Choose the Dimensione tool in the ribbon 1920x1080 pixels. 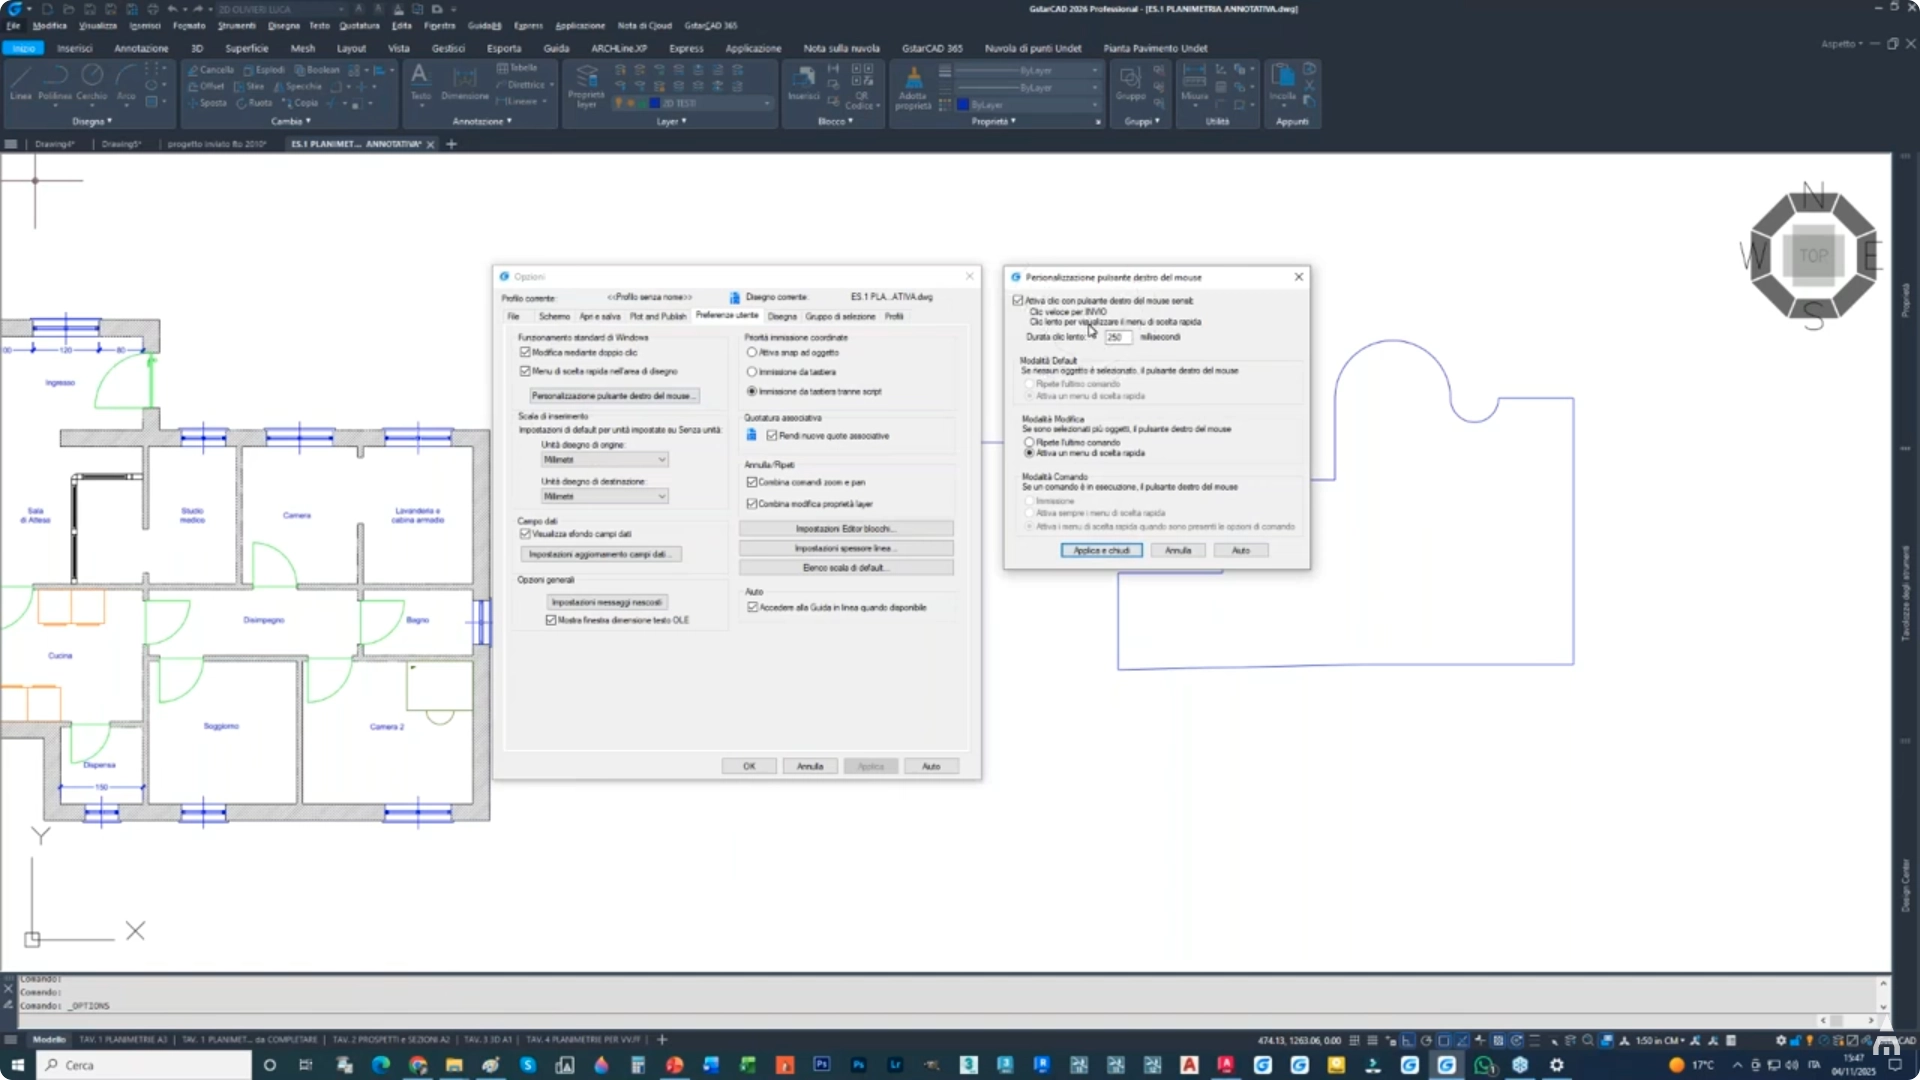[x=465, y=83]
